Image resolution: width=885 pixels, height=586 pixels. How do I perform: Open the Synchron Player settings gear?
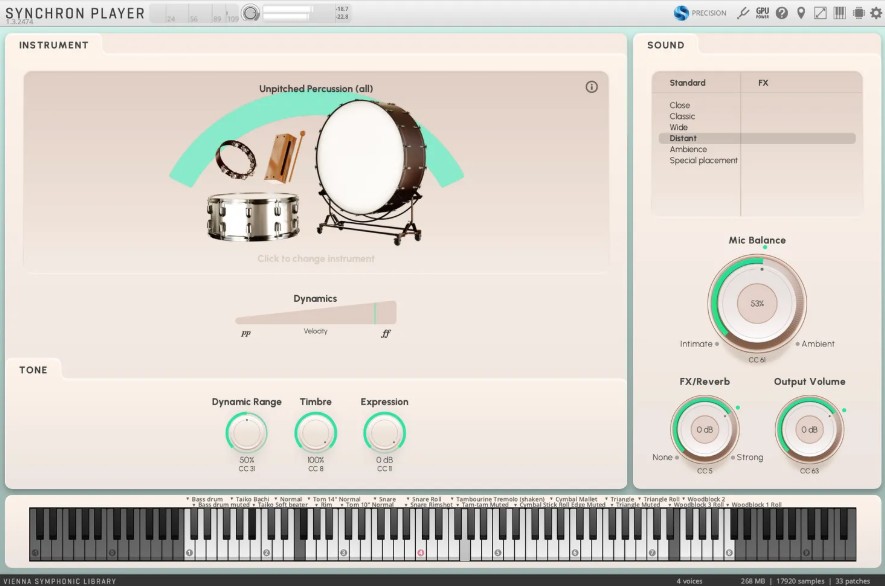click(876, 13)
